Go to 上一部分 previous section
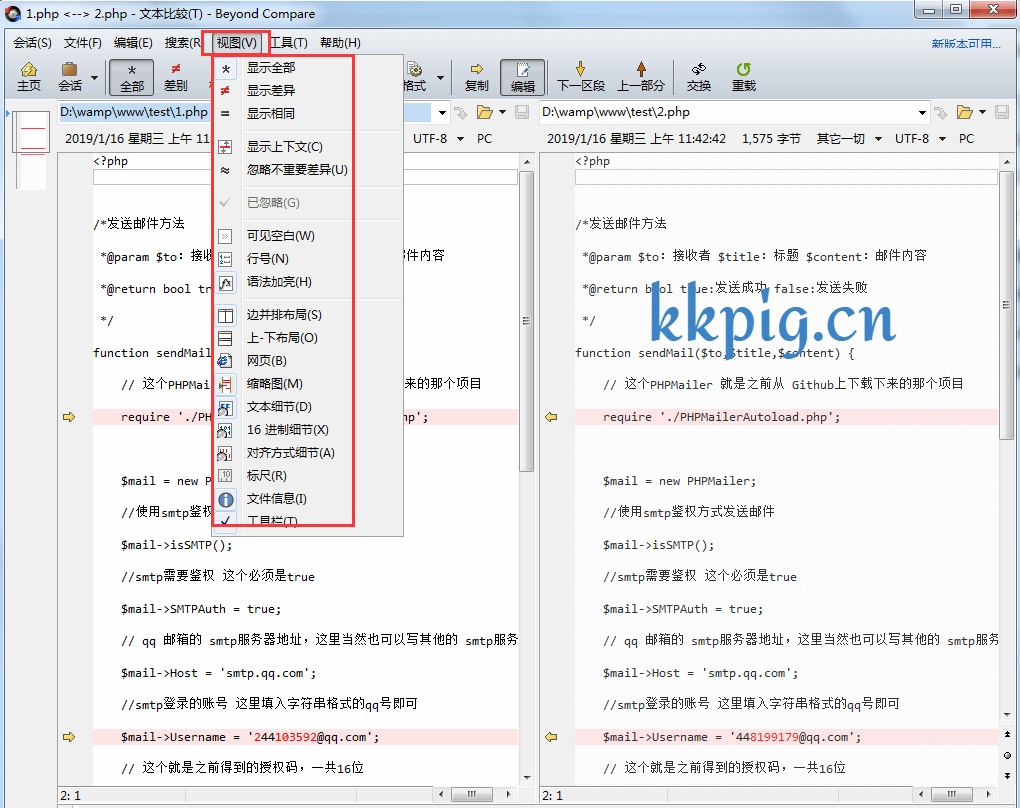The width and height of the screenshot is (1020, 808). [641, 77]
